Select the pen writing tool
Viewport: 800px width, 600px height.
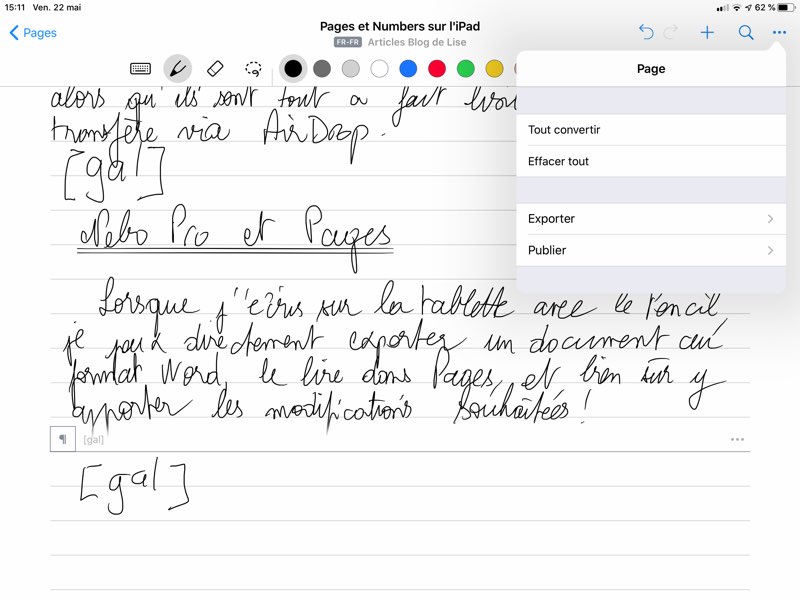tap(177, 69)
